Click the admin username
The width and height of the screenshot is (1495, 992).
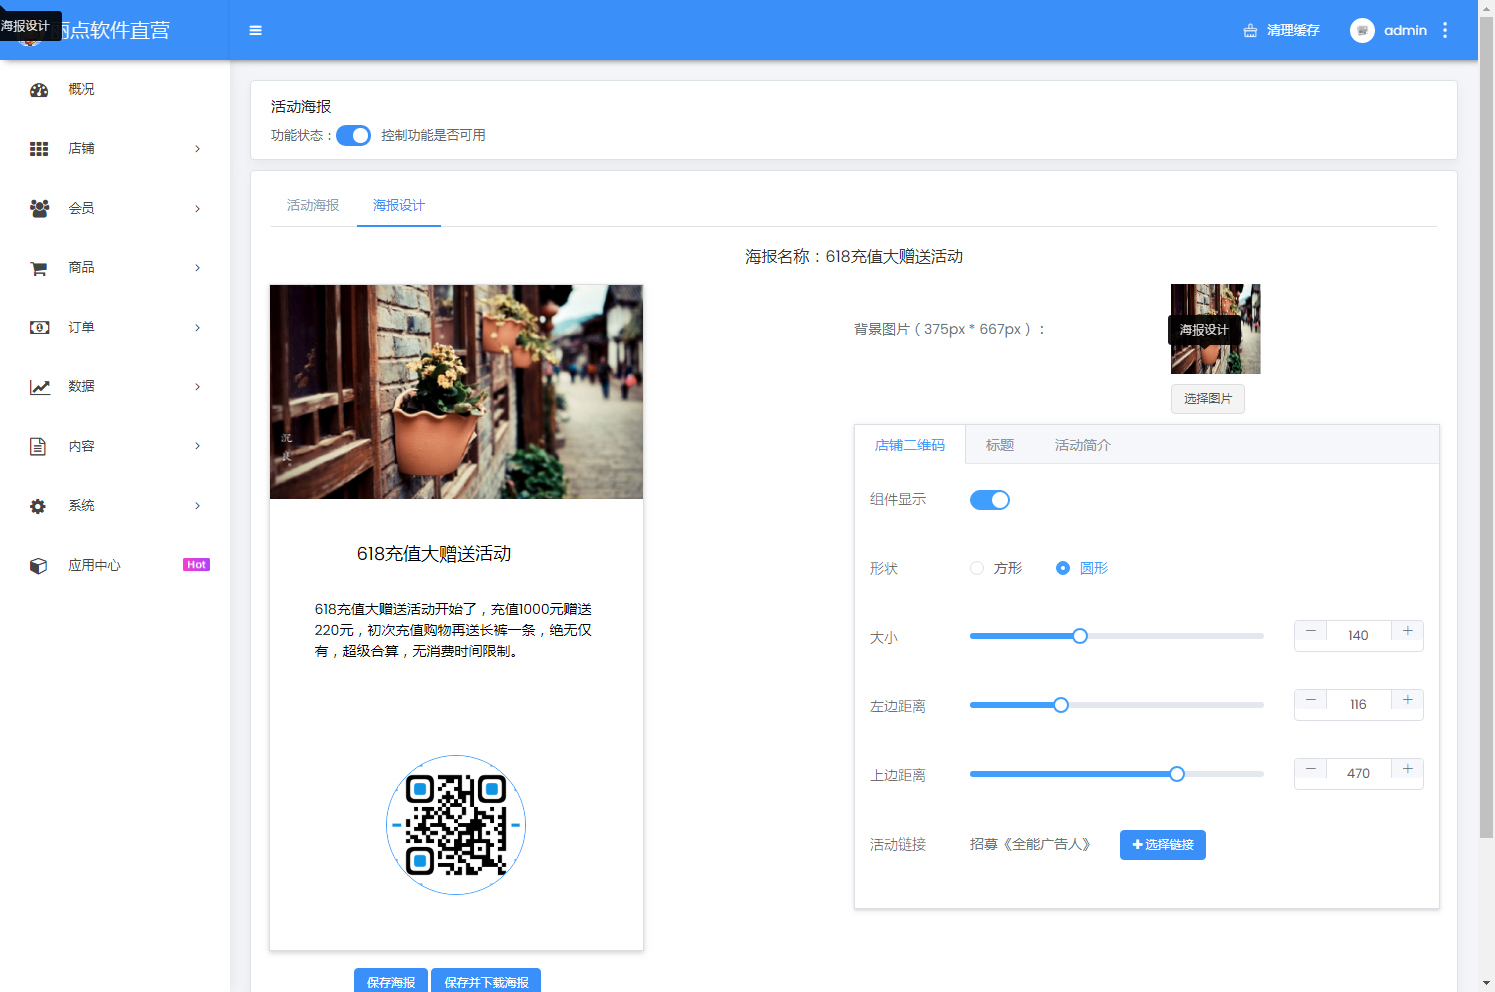tap(1405, 30)
